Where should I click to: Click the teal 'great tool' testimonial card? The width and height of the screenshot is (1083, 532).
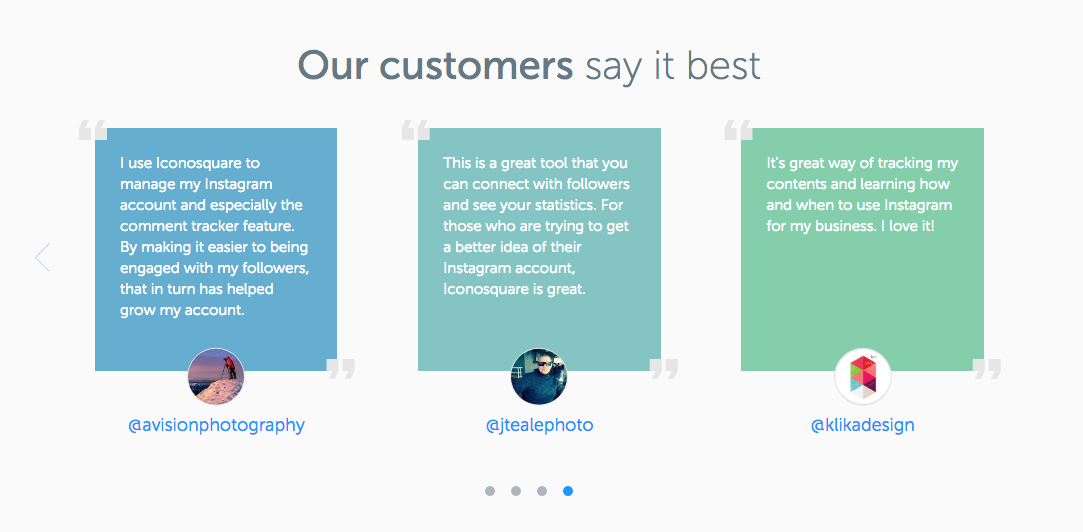pyautogui.click(x=539, y=240)
